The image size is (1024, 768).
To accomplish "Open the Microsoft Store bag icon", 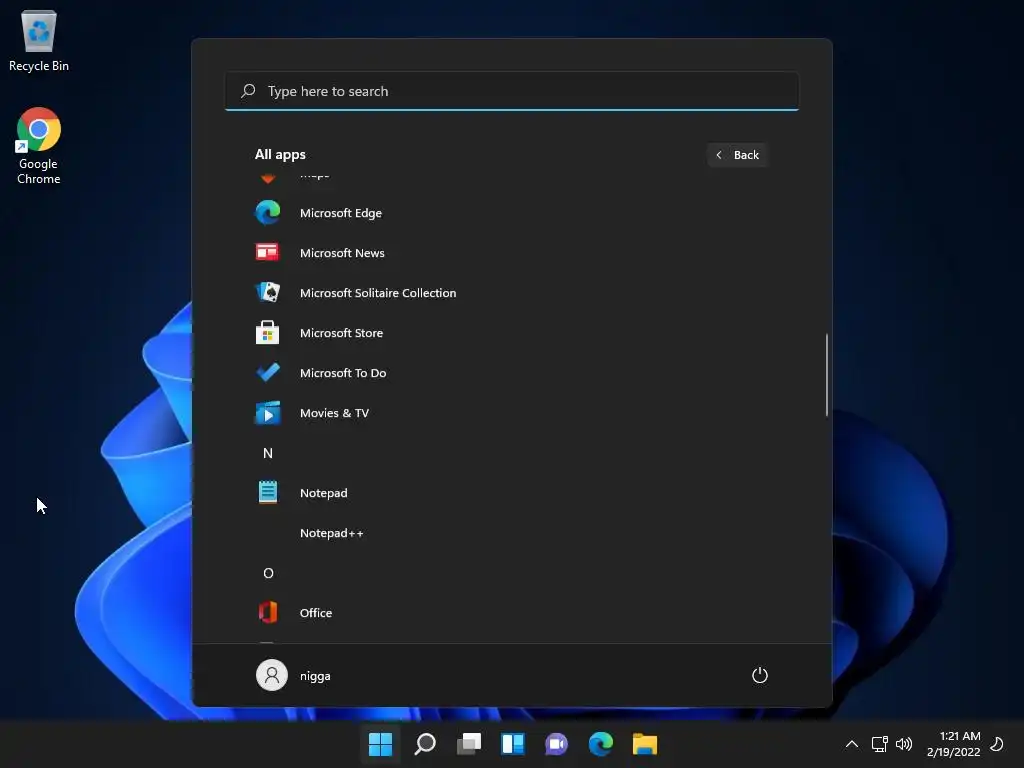I will (x=267, y=332).
